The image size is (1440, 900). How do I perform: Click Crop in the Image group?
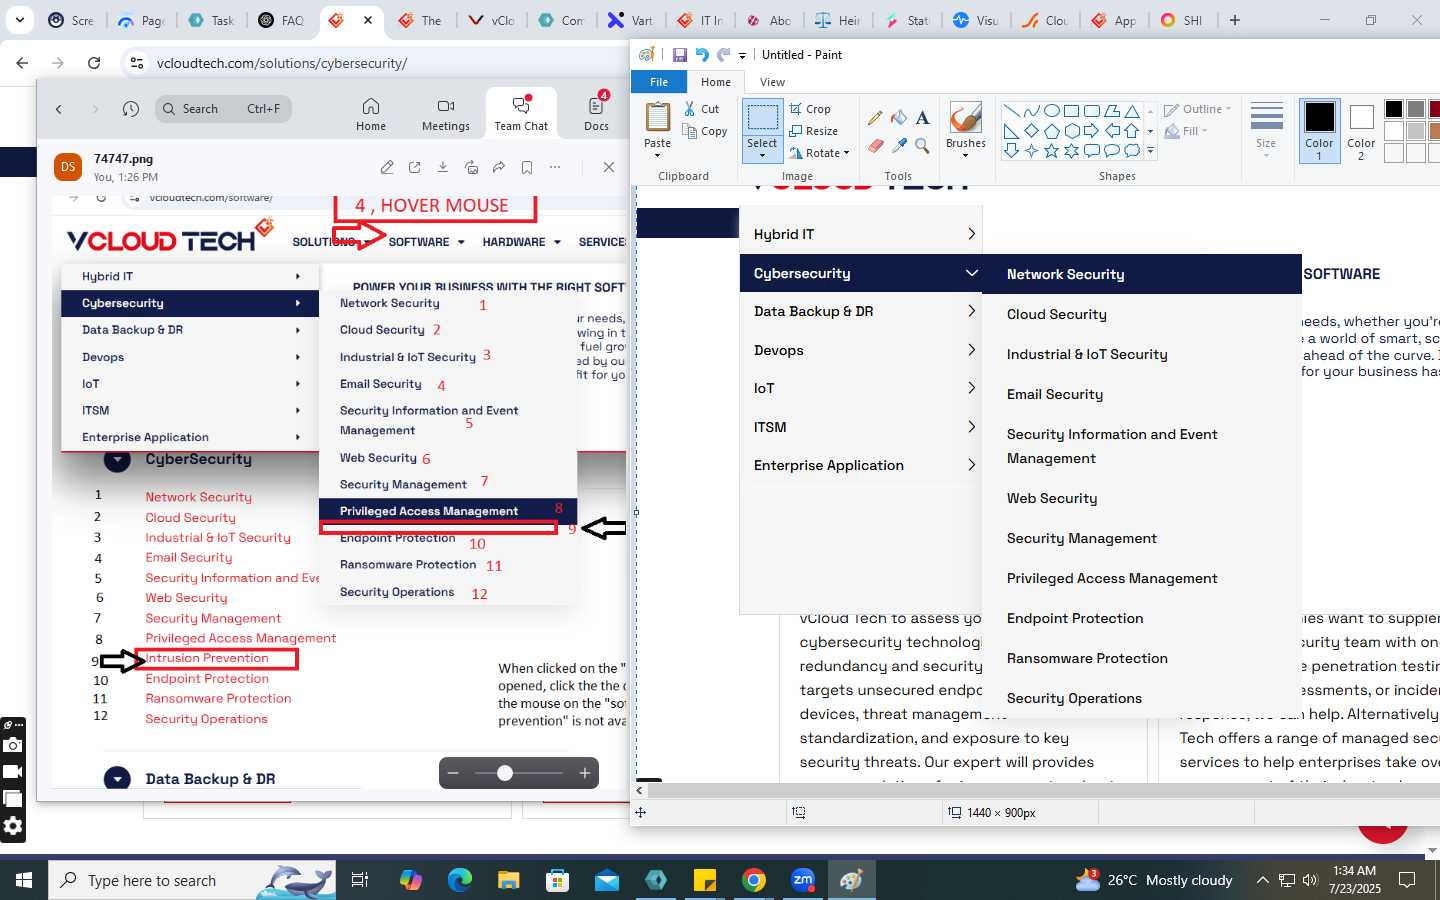pyautogui.click(x=810, y=109)
